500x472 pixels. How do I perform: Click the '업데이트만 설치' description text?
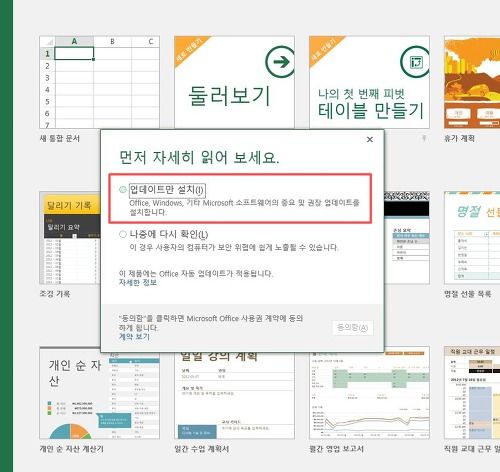pos(244,207)
